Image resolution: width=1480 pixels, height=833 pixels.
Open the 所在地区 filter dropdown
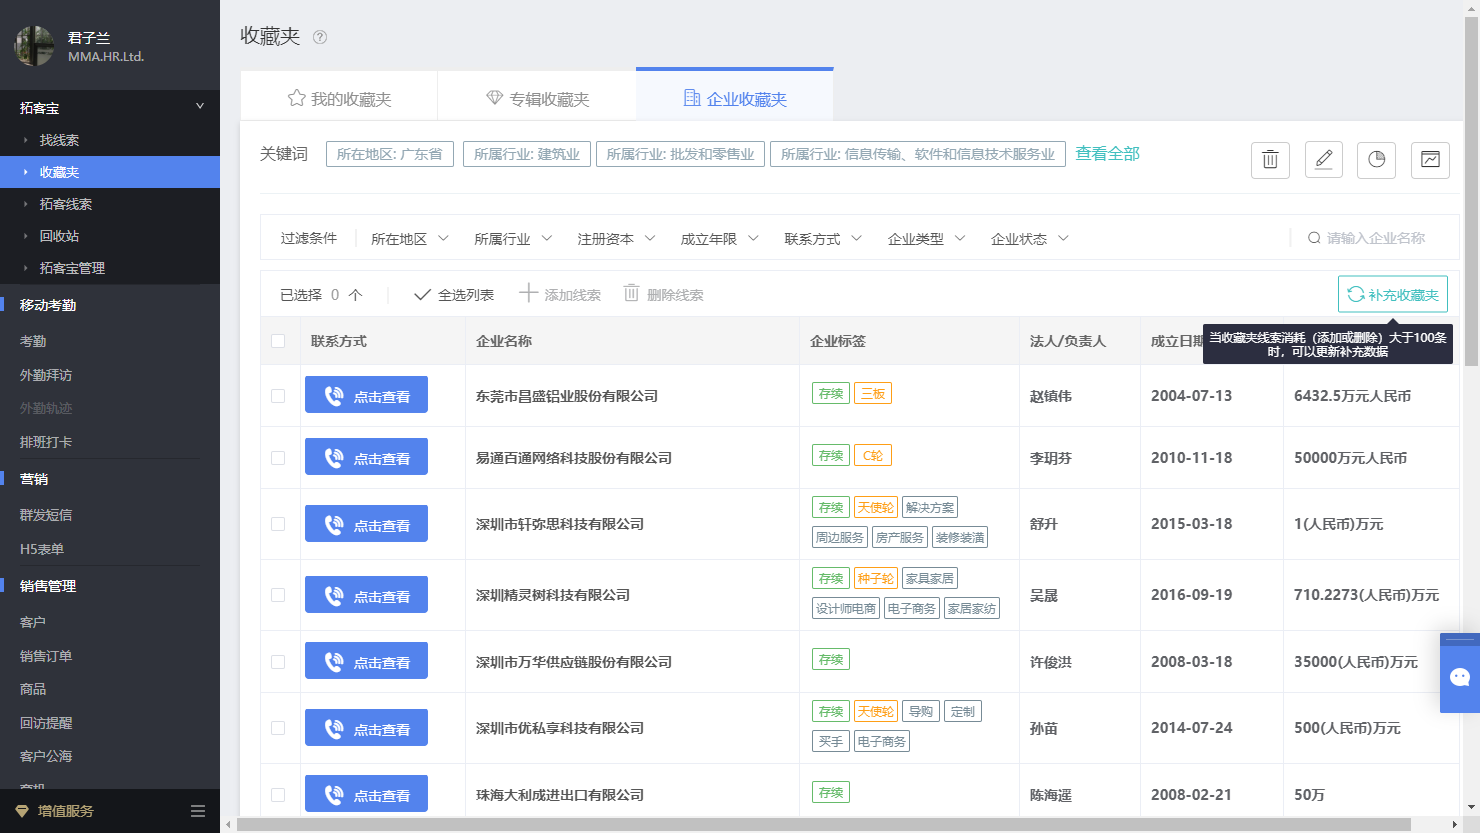click(409, 239)
